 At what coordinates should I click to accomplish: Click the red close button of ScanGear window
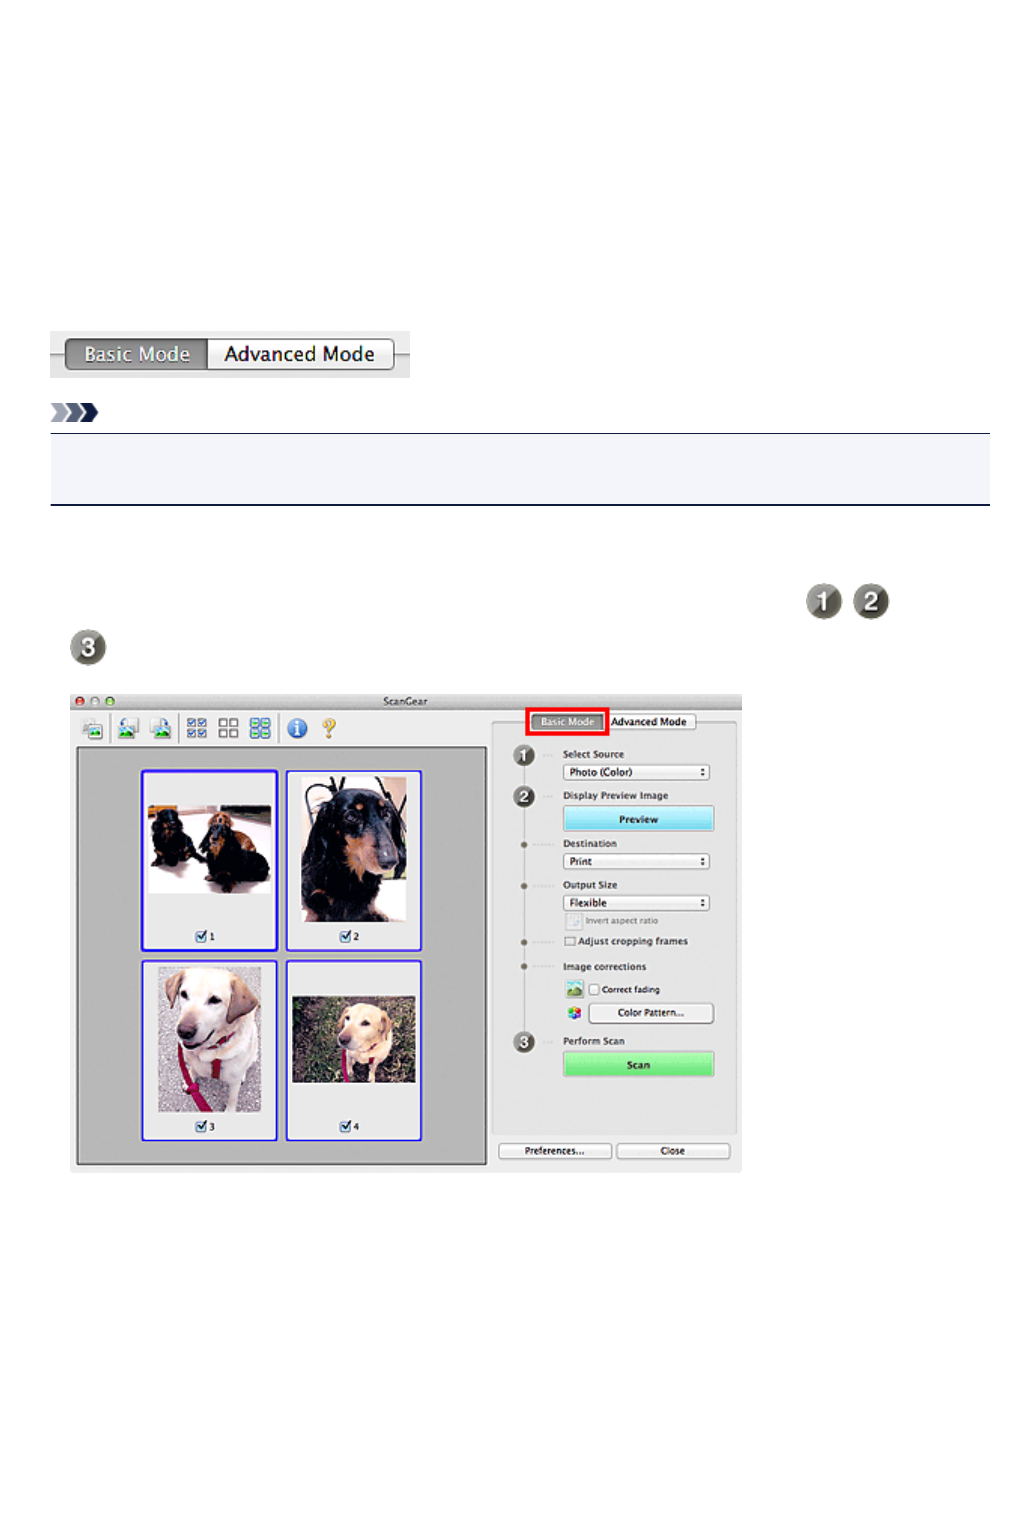(x=80, y=702)
